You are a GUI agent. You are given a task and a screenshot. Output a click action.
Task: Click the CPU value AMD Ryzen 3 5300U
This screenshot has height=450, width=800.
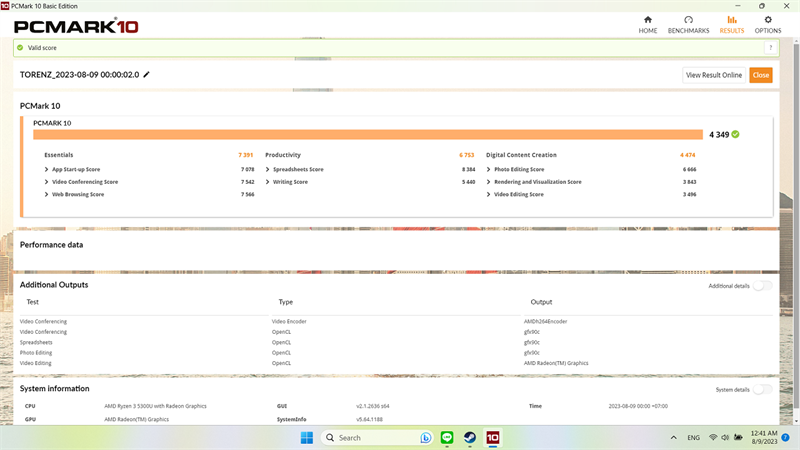tap(156, 406)
